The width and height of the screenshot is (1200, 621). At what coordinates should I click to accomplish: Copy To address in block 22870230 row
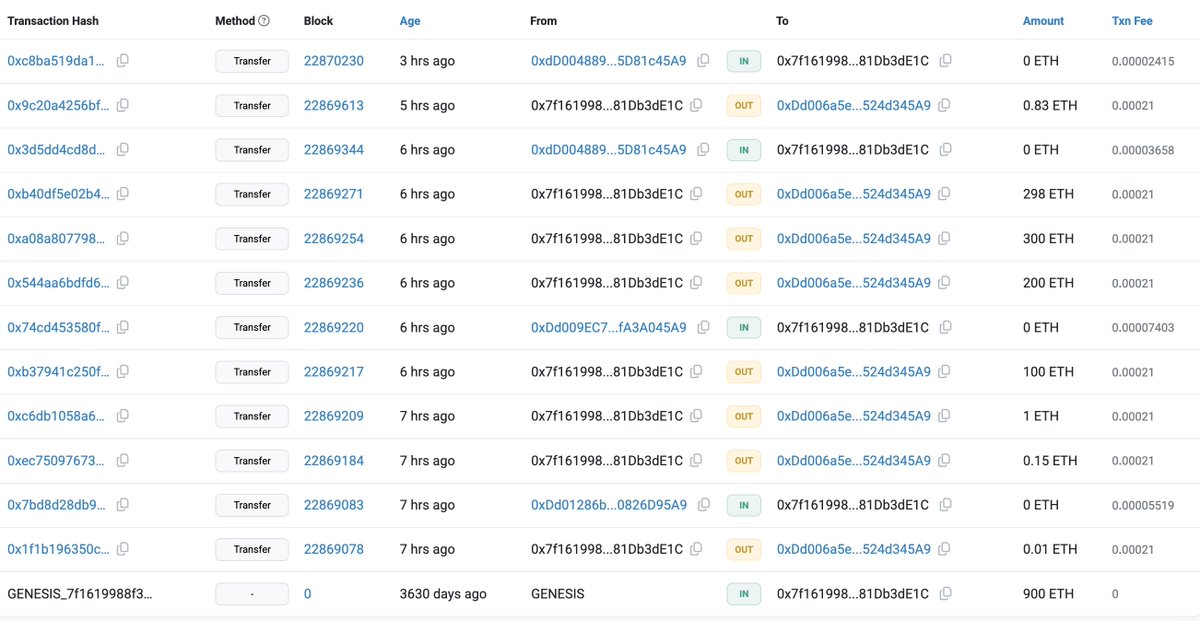(x=945, y=61)
